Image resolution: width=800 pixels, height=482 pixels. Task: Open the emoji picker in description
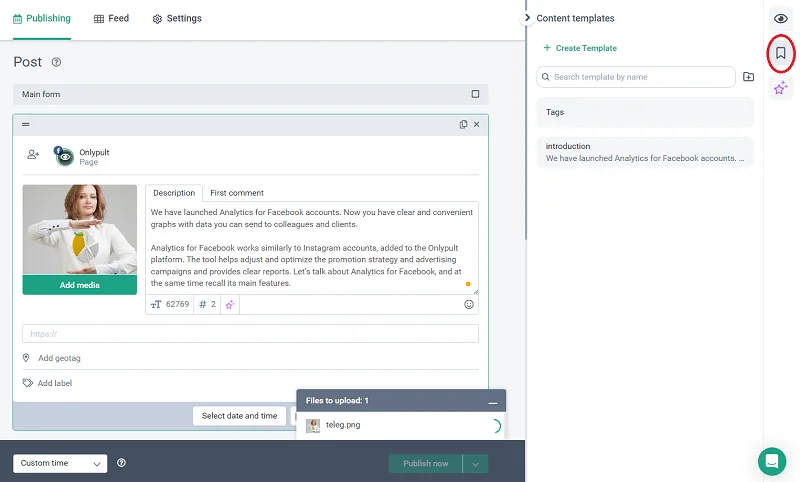click(x=469, y=304)
